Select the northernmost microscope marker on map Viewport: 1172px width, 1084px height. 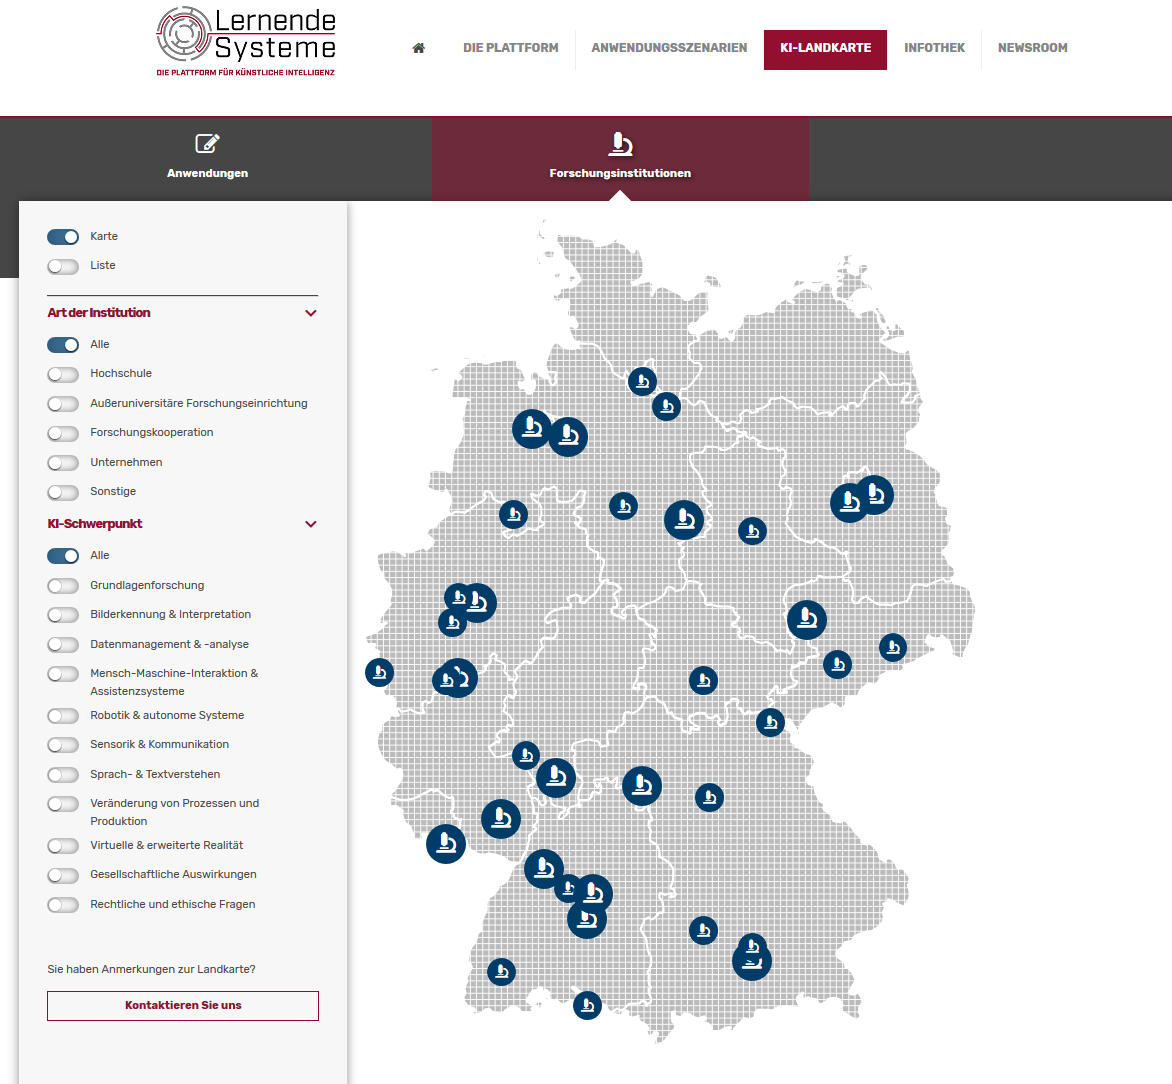pyautogui.click(x=642, y=381)
